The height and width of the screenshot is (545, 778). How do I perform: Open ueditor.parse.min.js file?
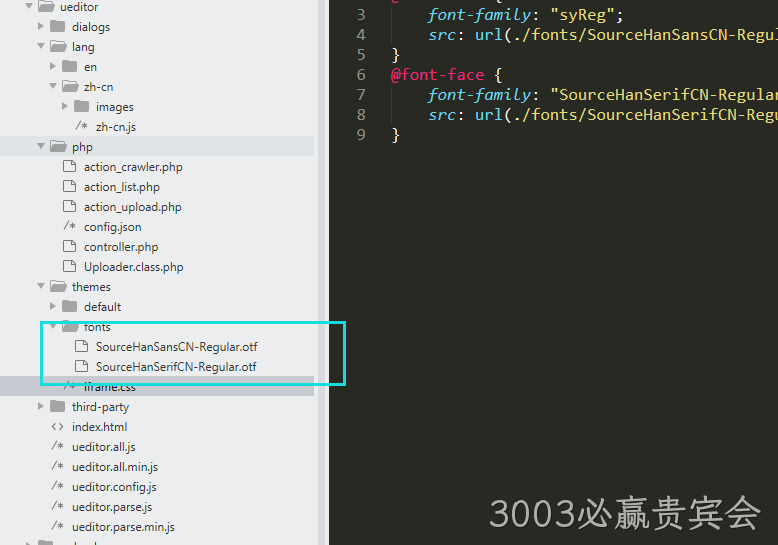point(123,527)
